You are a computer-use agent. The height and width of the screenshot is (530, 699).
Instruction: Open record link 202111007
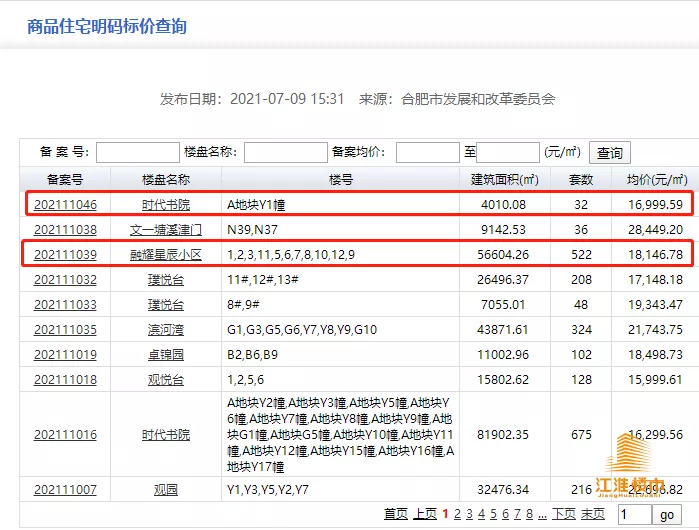click(x=65, y=489)
